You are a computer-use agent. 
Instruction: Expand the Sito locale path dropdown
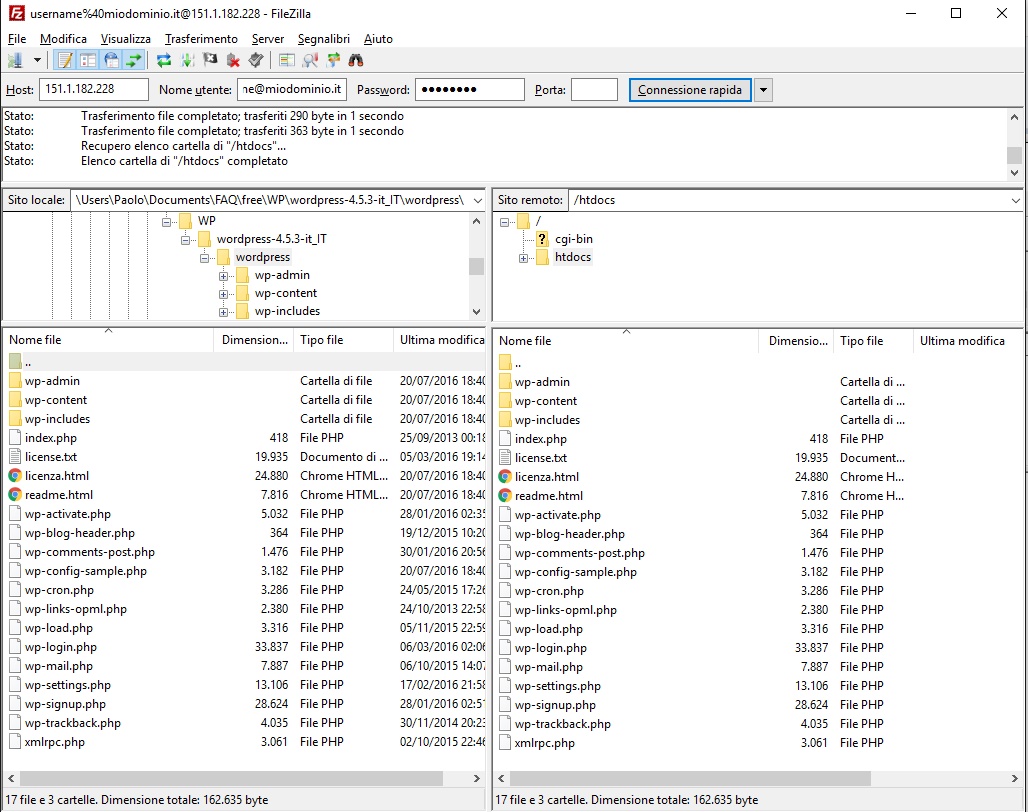[477, 201]
